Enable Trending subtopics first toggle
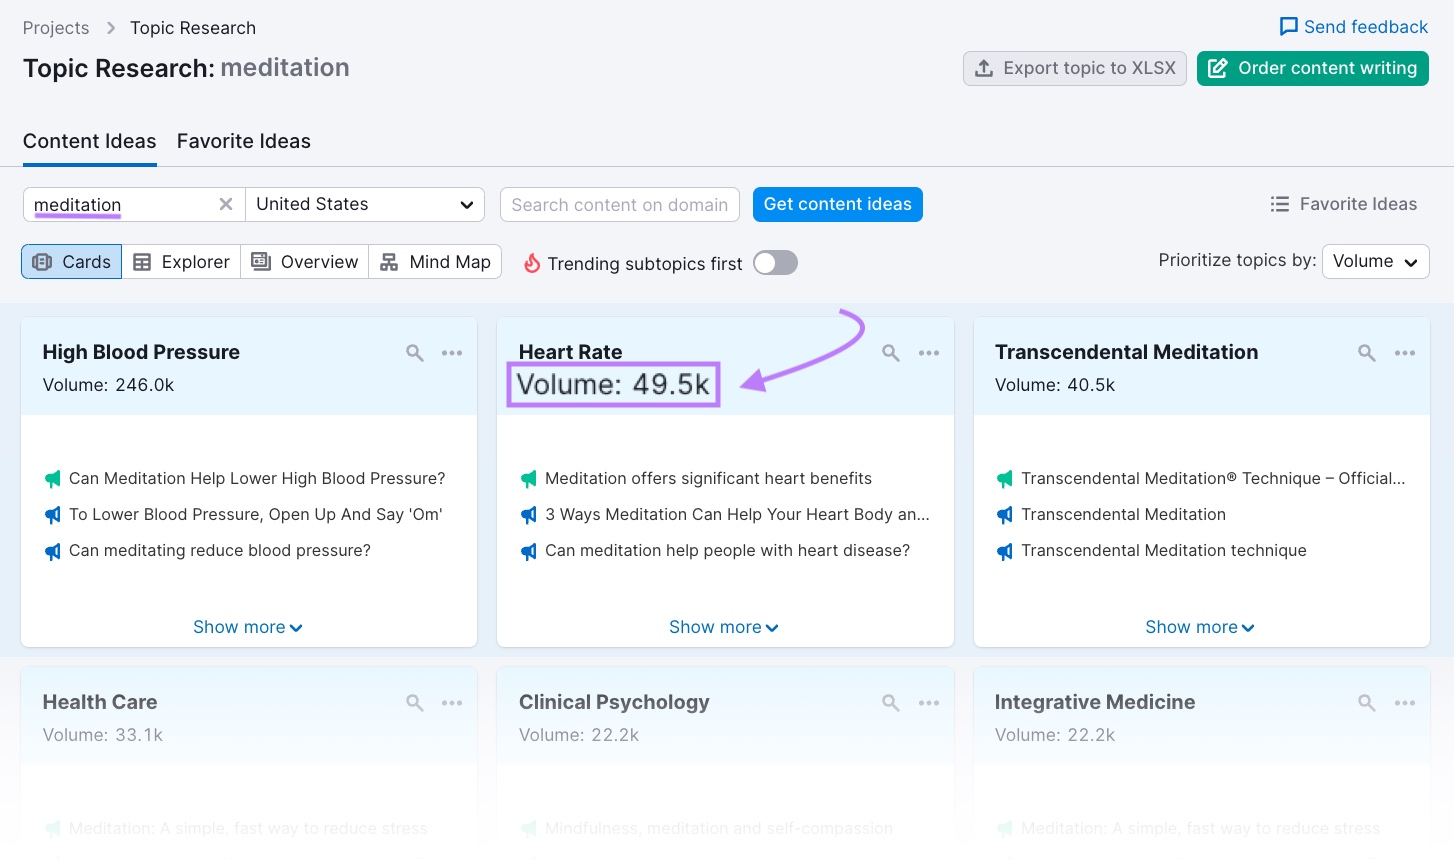This screenshot has height=859, width=1454. point(775,263)
